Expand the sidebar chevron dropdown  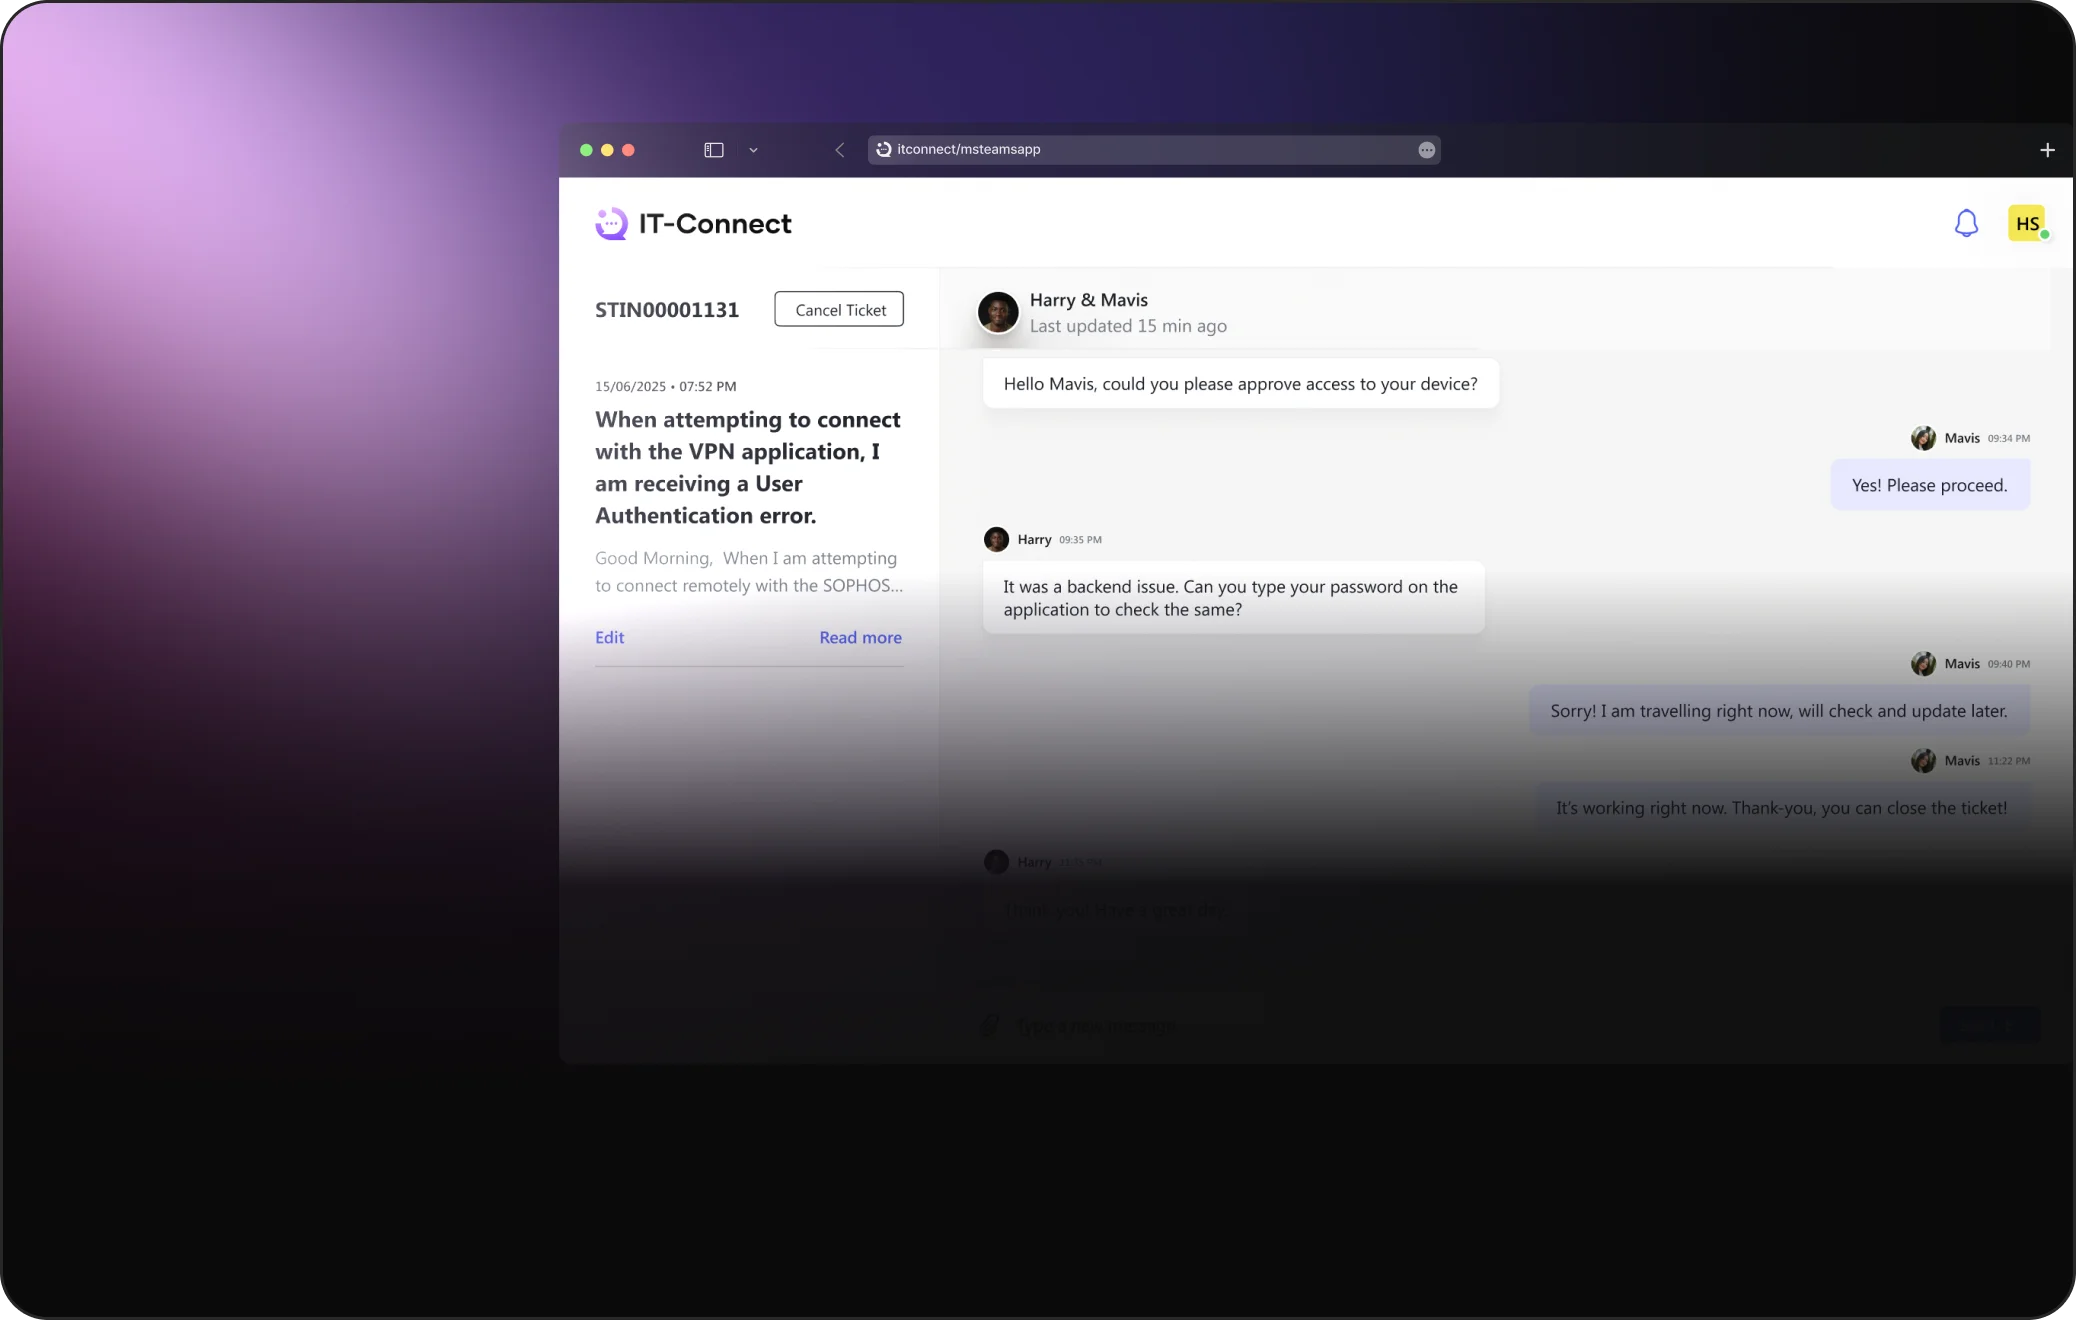753,150
